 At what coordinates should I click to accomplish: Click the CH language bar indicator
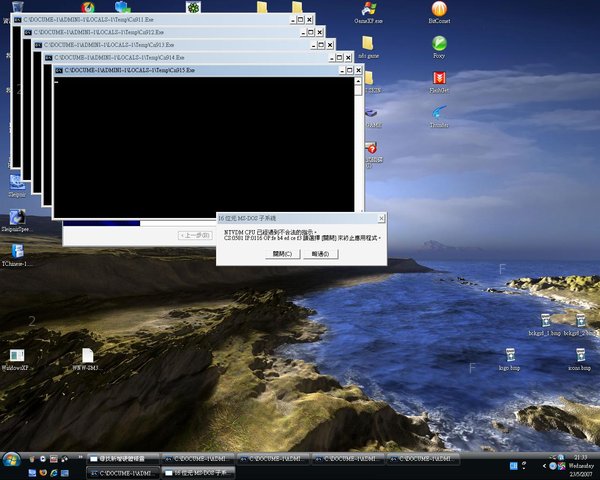tap(514, 466)
